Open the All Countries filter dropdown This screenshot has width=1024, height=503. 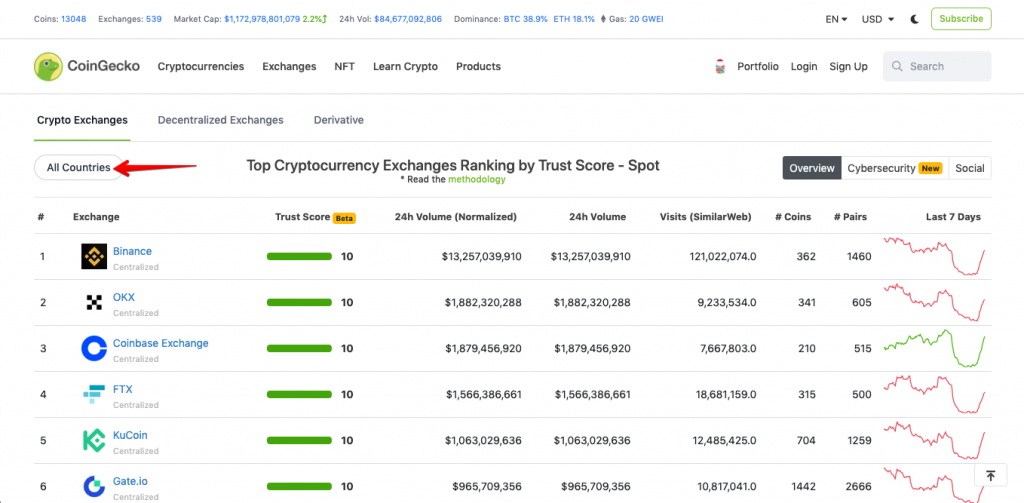[x=78, y=167]
